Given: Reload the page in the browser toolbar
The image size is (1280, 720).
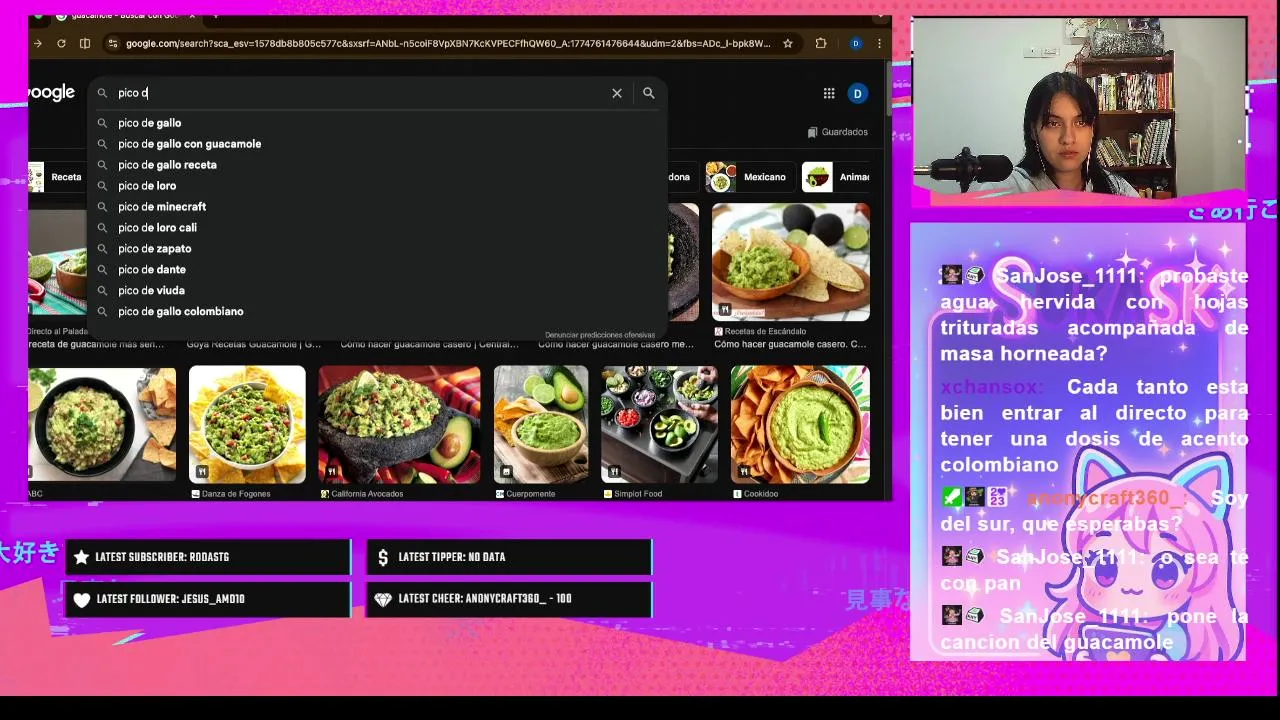Looking at the screenshot, I should (61, 43).
